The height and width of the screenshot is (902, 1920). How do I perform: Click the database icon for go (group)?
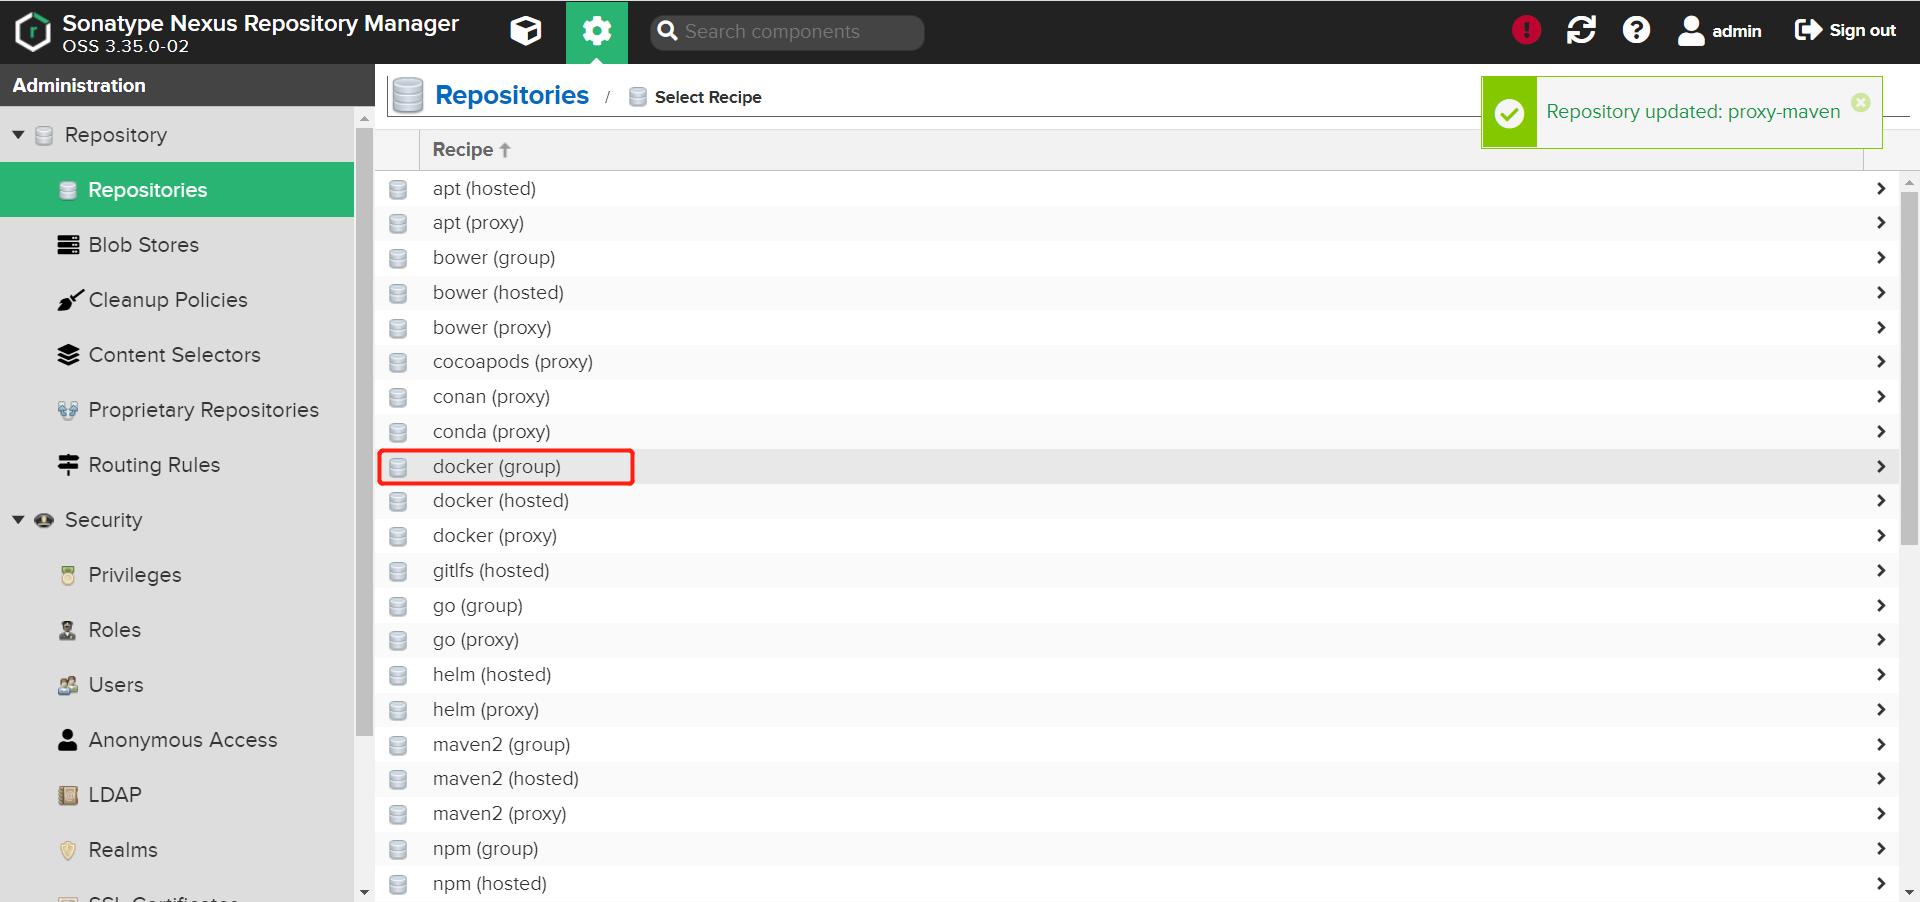point(398,606)
